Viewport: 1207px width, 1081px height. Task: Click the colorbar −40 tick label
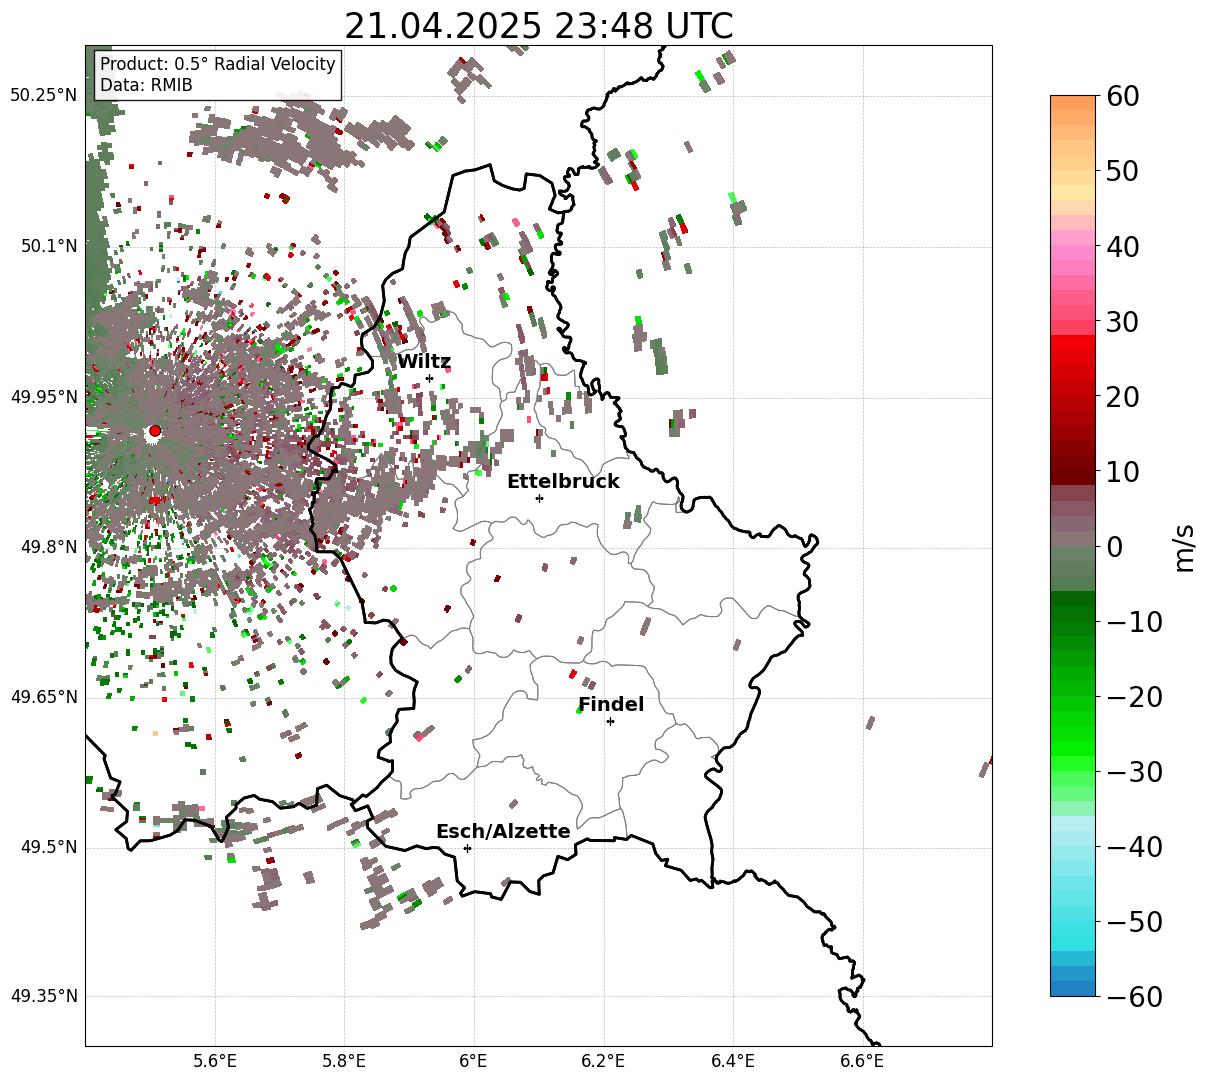1134,847
